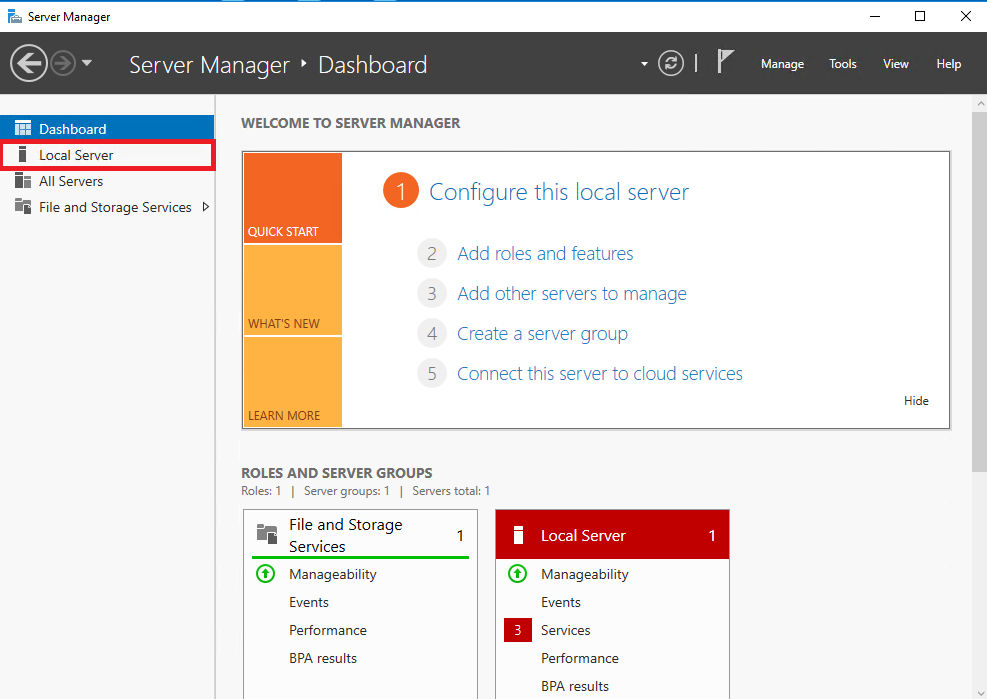The height and width of the screenshot is (699, 987).
Task: Click Configure this local server link
Action: pyautogui.click(x=559, y=192)
